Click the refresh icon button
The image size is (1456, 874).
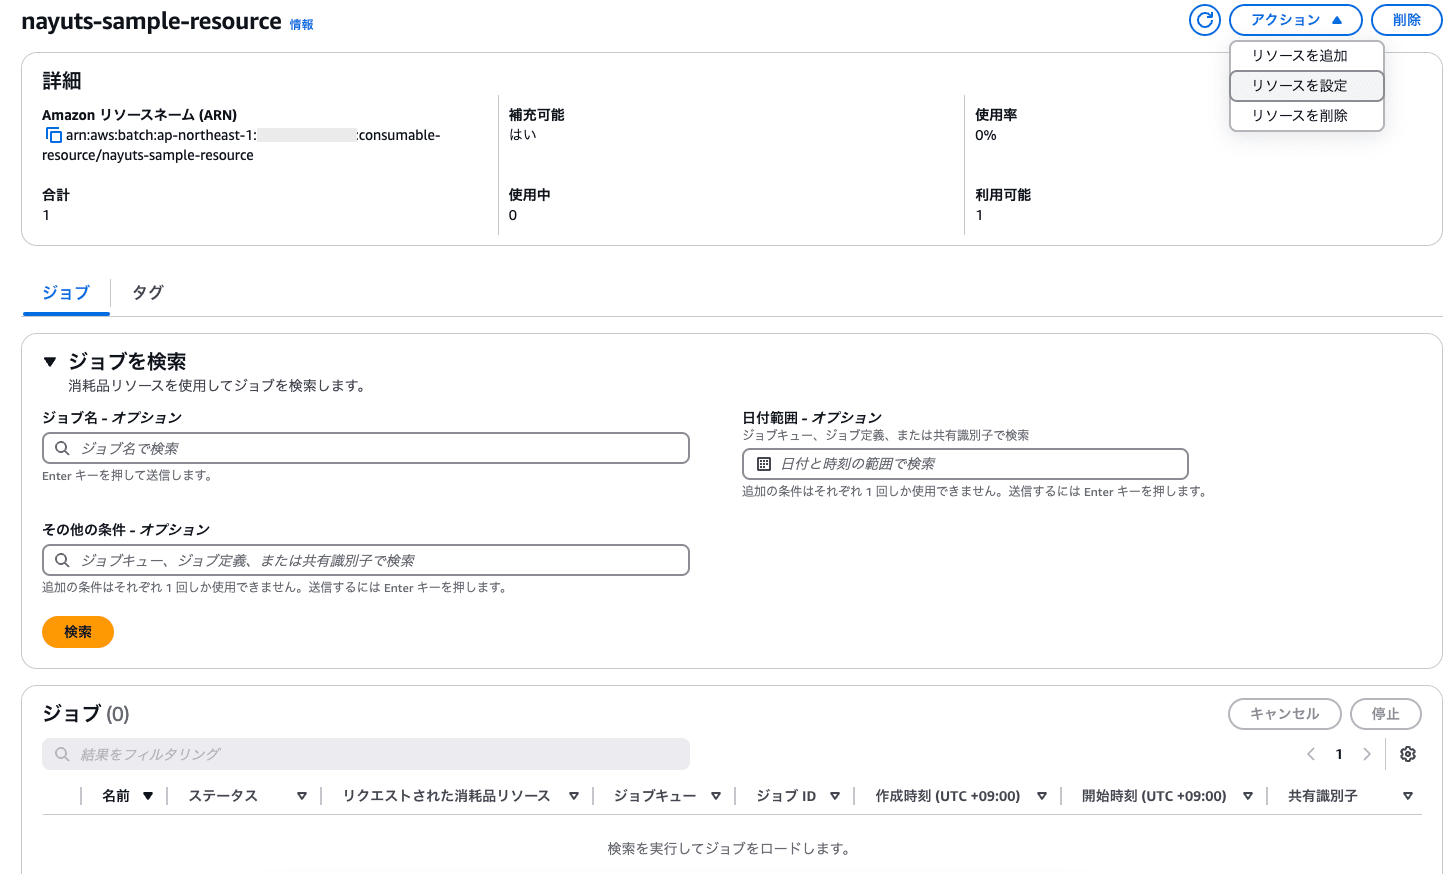point(1205,20)
